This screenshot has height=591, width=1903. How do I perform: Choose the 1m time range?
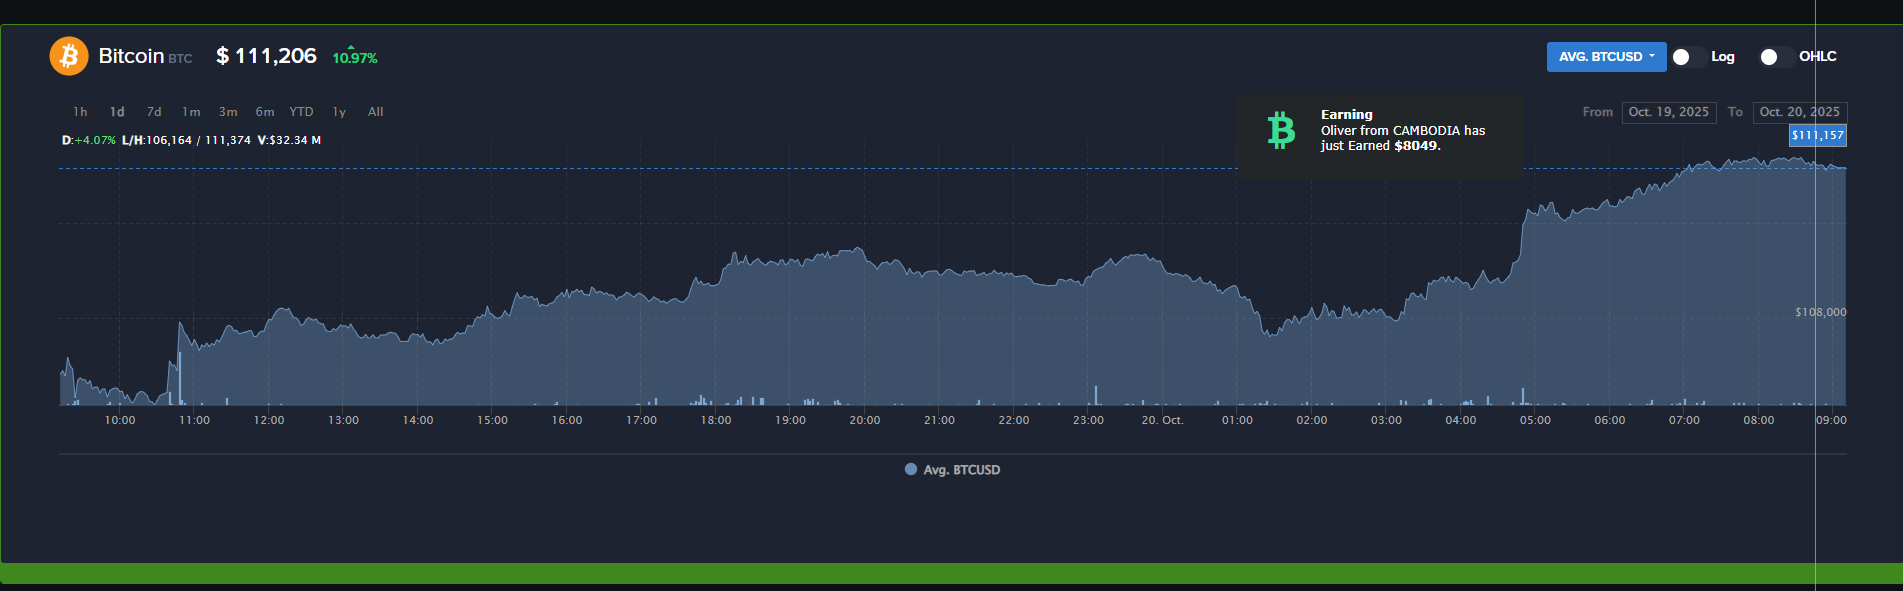click(x=191, y=112)
